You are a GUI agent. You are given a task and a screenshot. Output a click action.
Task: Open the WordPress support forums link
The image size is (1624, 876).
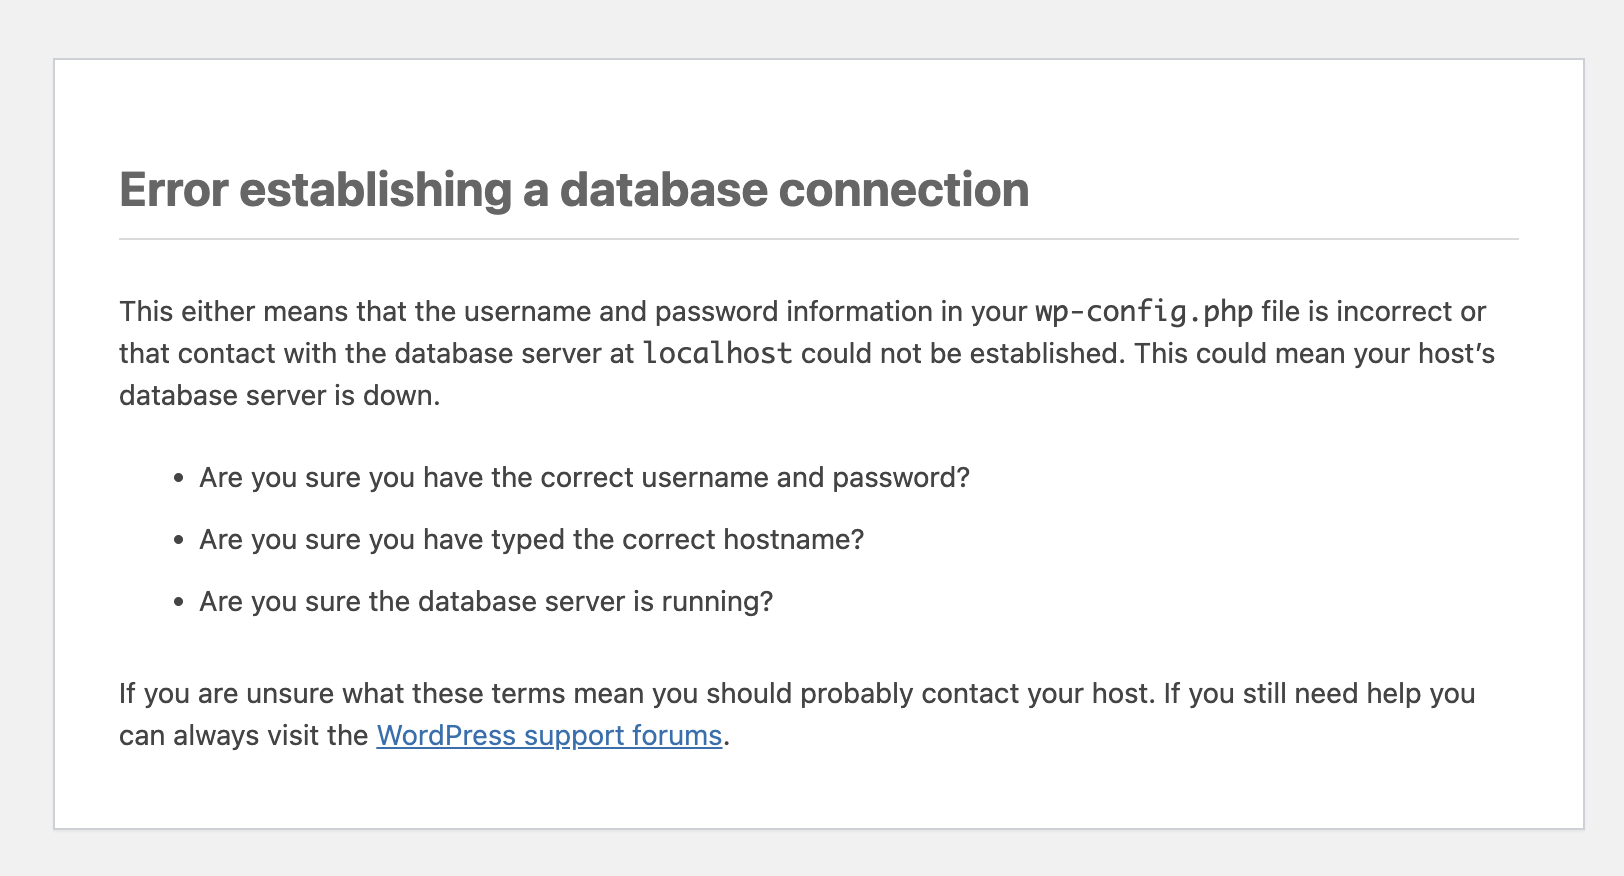tap(549, 736)
